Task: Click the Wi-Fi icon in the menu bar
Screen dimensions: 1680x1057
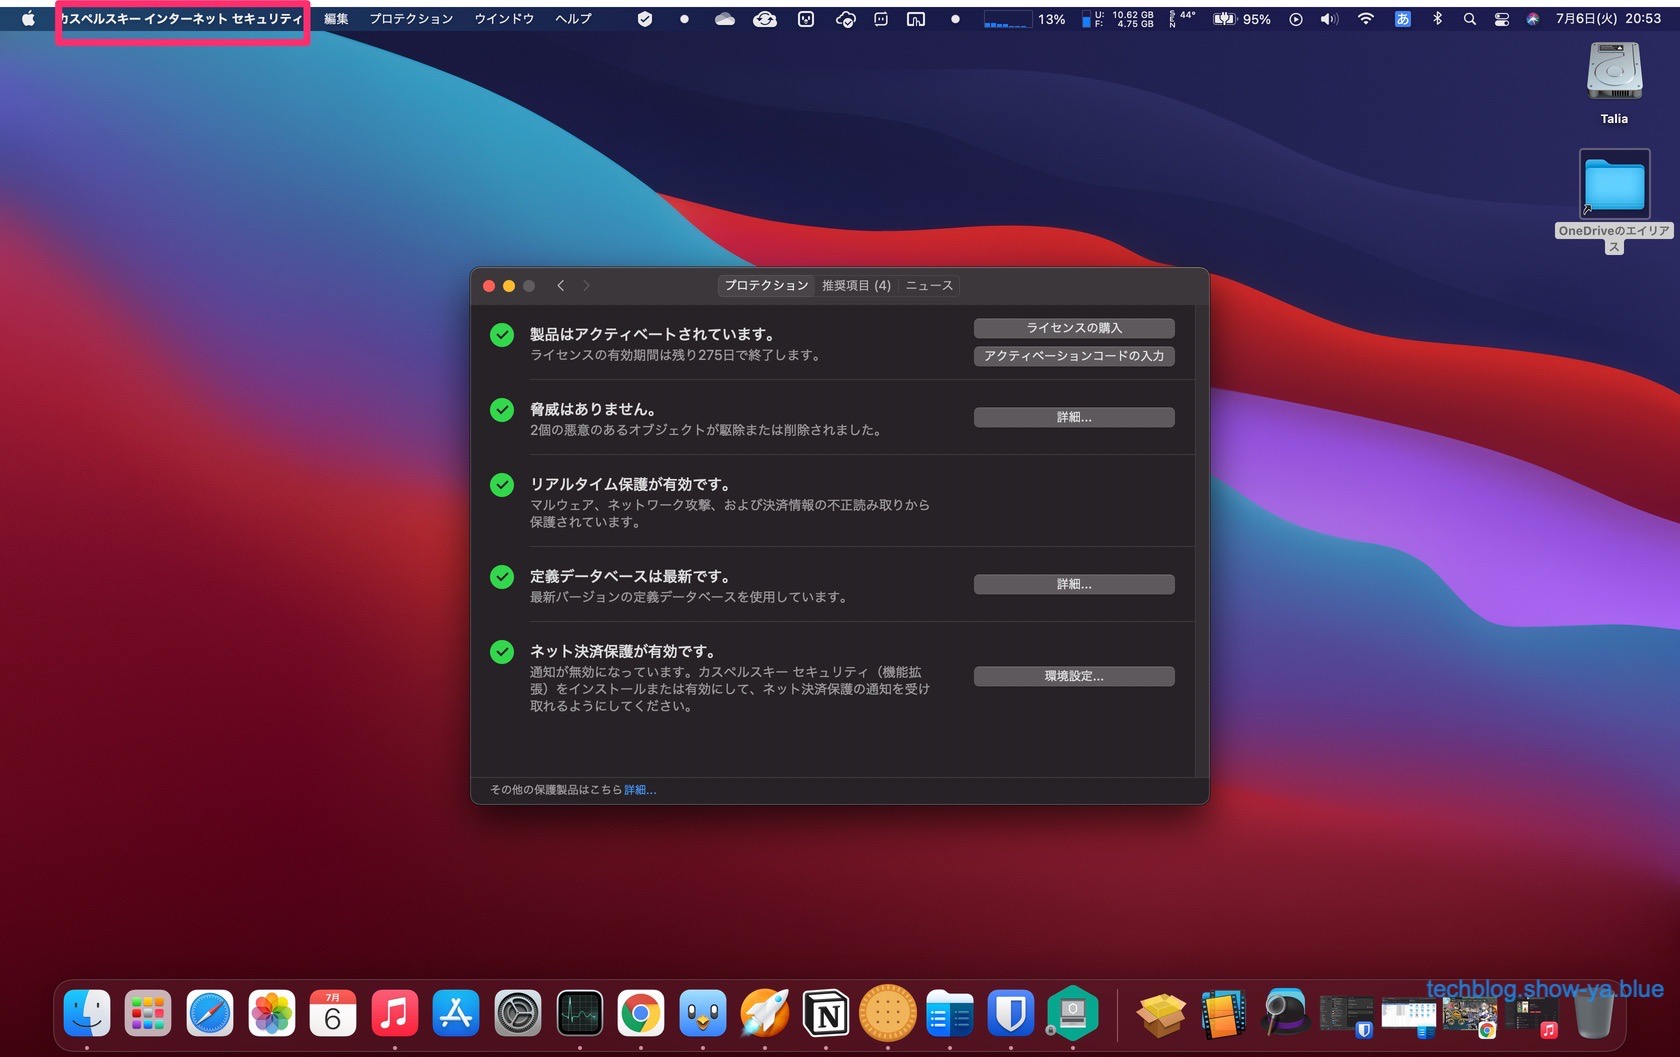Action: pyautogui.click(x=1365, y=19)
